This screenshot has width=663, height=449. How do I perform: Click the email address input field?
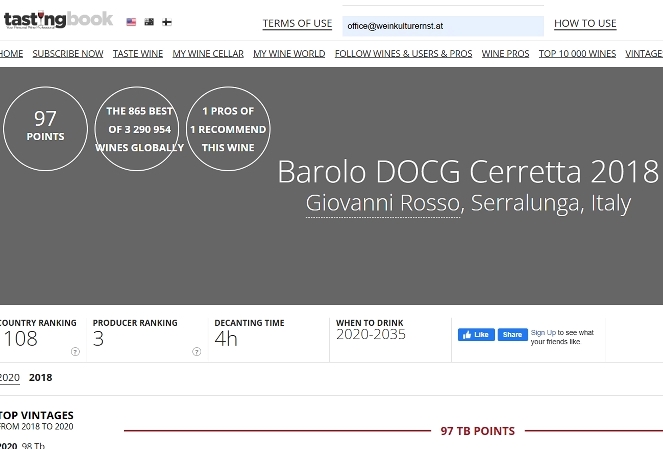pyautogui.click(x=442, y=26)
